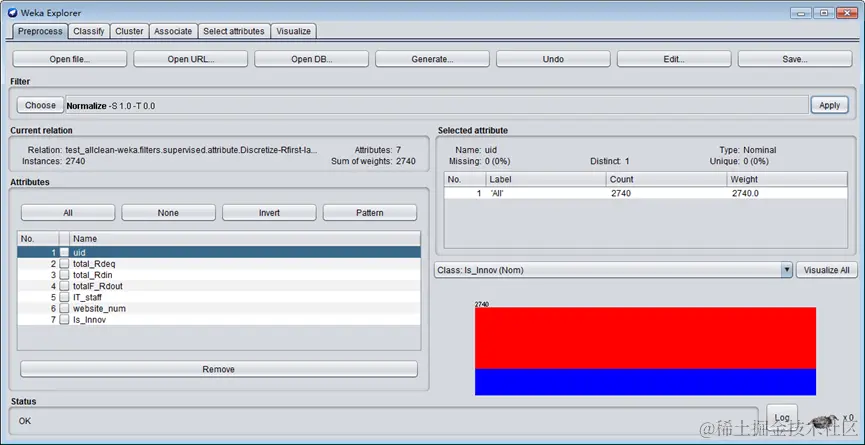Tick the checkbox for Is_Innov attribute
This screenshot has width=865, height=445.
pos(65,320)
